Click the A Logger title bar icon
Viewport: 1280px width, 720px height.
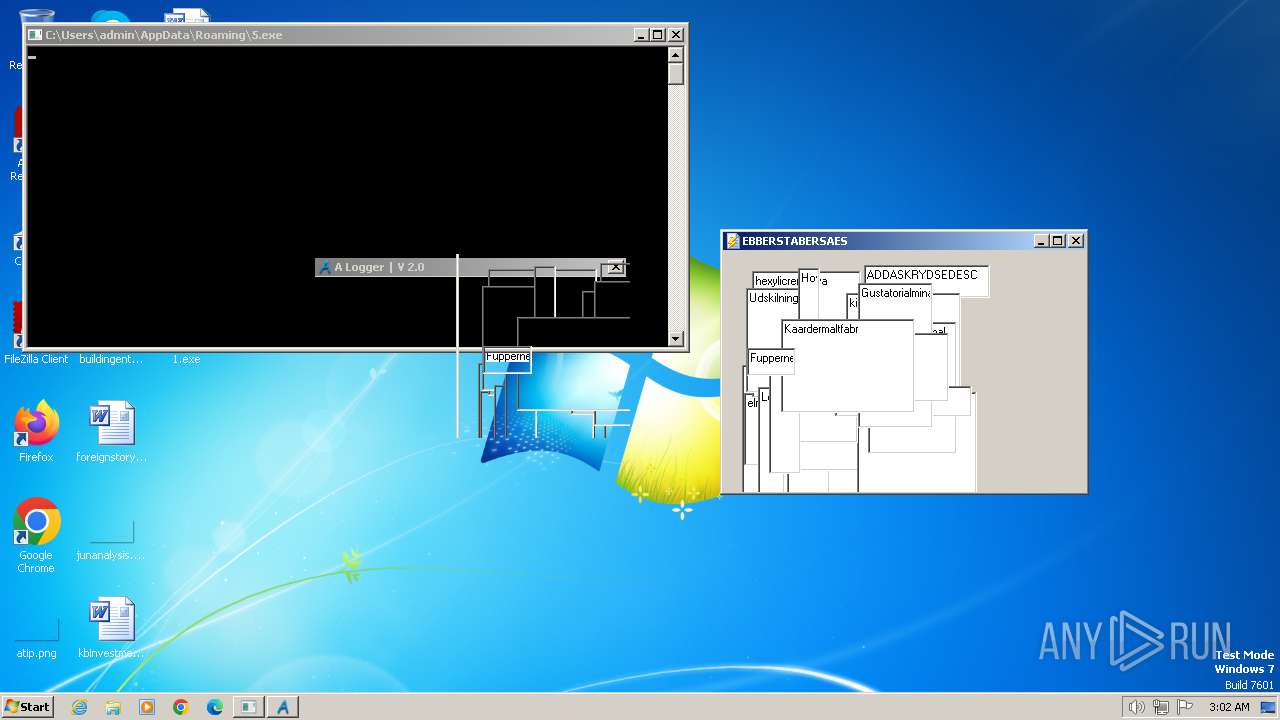(325, 267)
